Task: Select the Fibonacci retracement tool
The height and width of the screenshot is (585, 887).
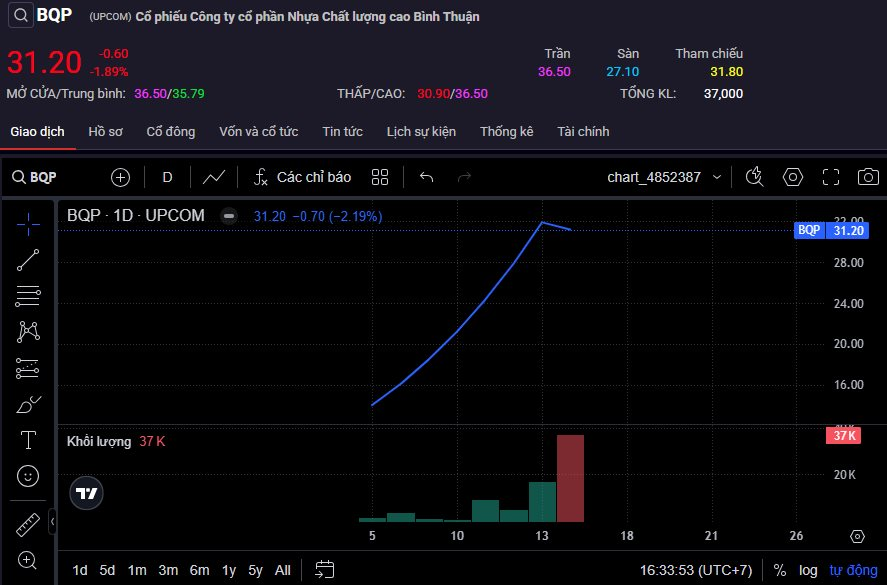Action: click(28, 296)
